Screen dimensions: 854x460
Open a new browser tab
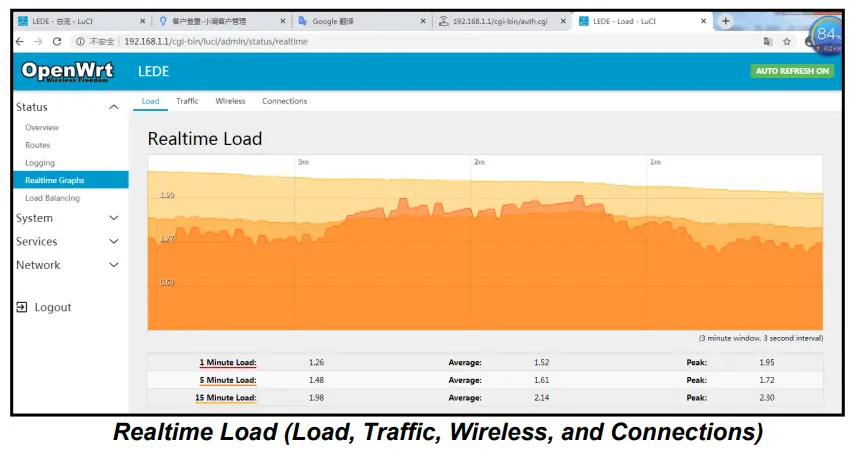click(x=725, y=21)
